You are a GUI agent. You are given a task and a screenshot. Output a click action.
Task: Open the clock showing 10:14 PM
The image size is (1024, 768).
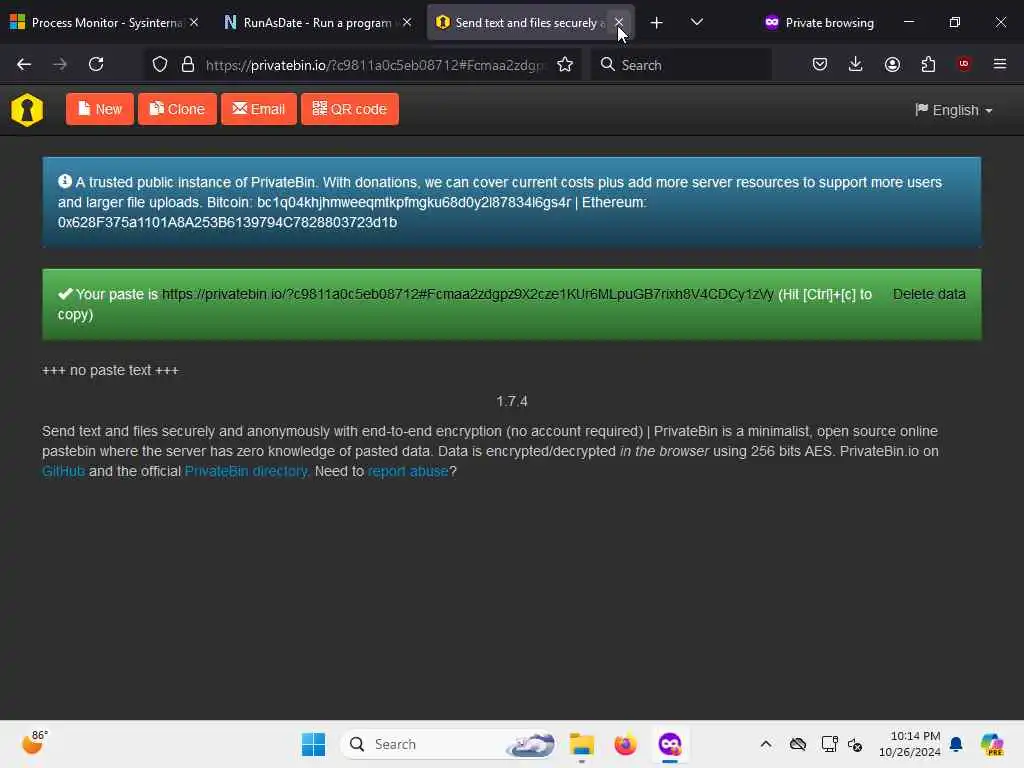tap(909, 744)
